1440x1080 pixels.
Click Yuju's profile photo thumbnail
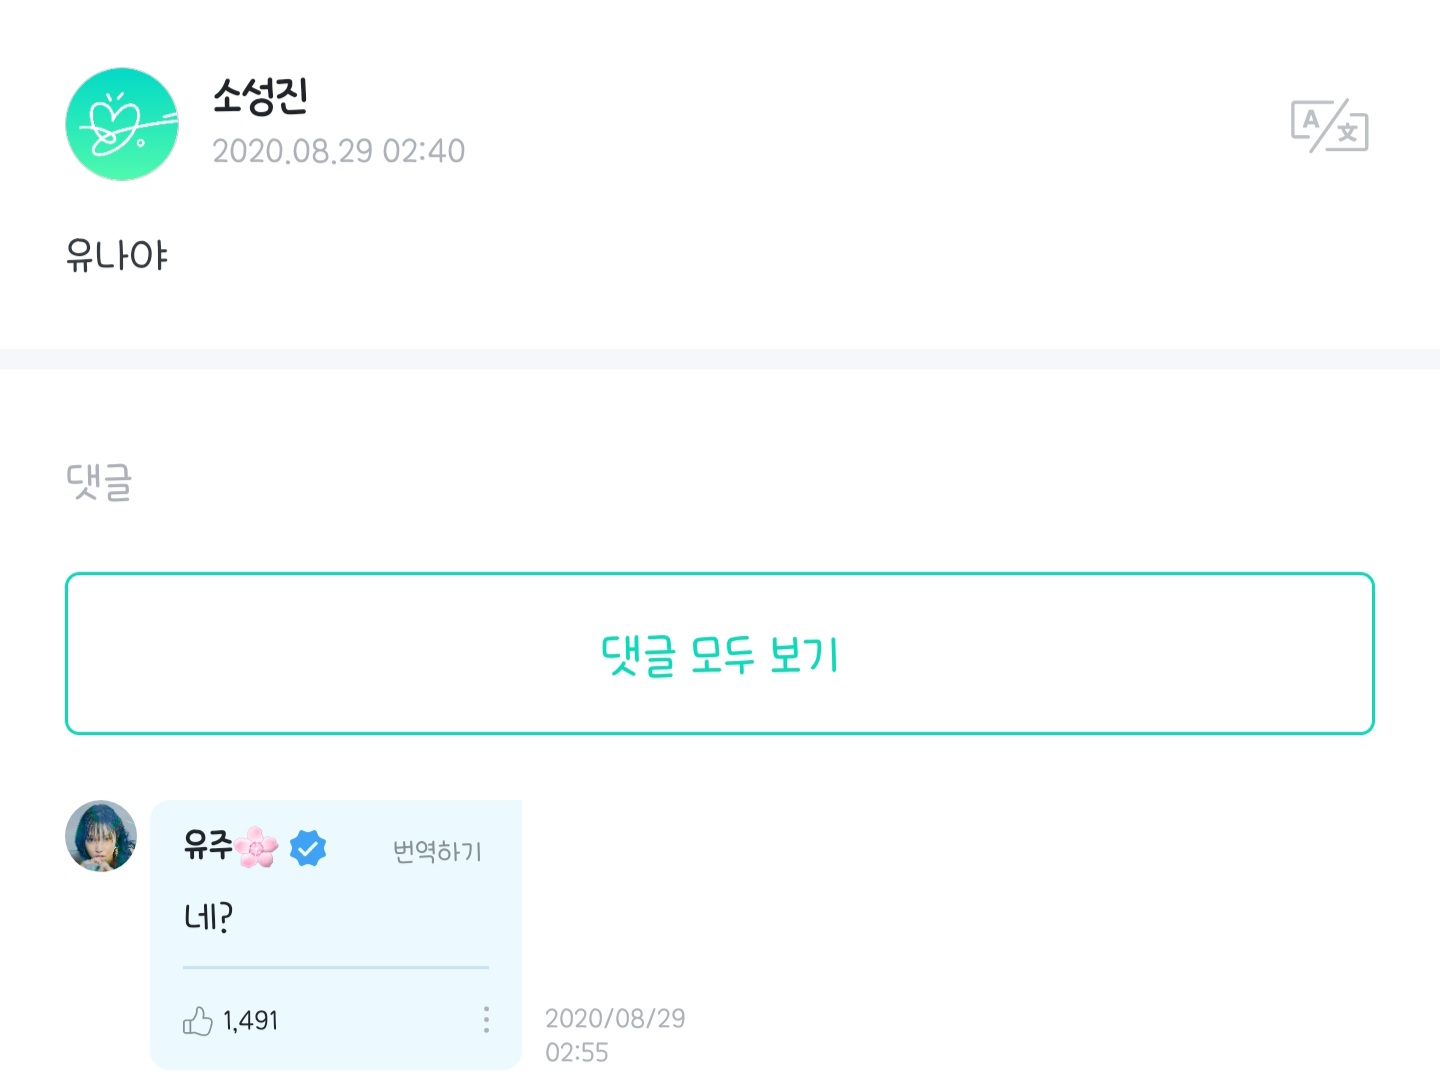[x=100, y=836]
